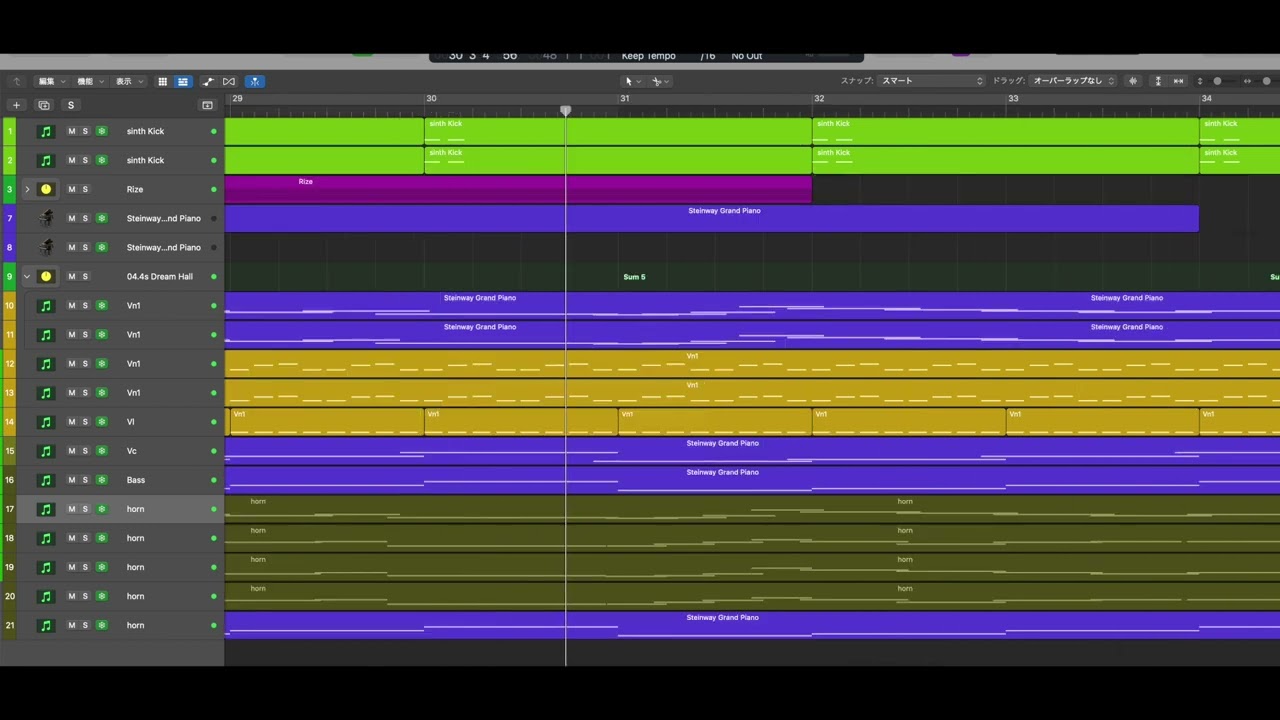Select the Vn1 region on track 12
The width and height of the screenshot is (1280, 720).
pyautogui.click(x=752, y=363)
